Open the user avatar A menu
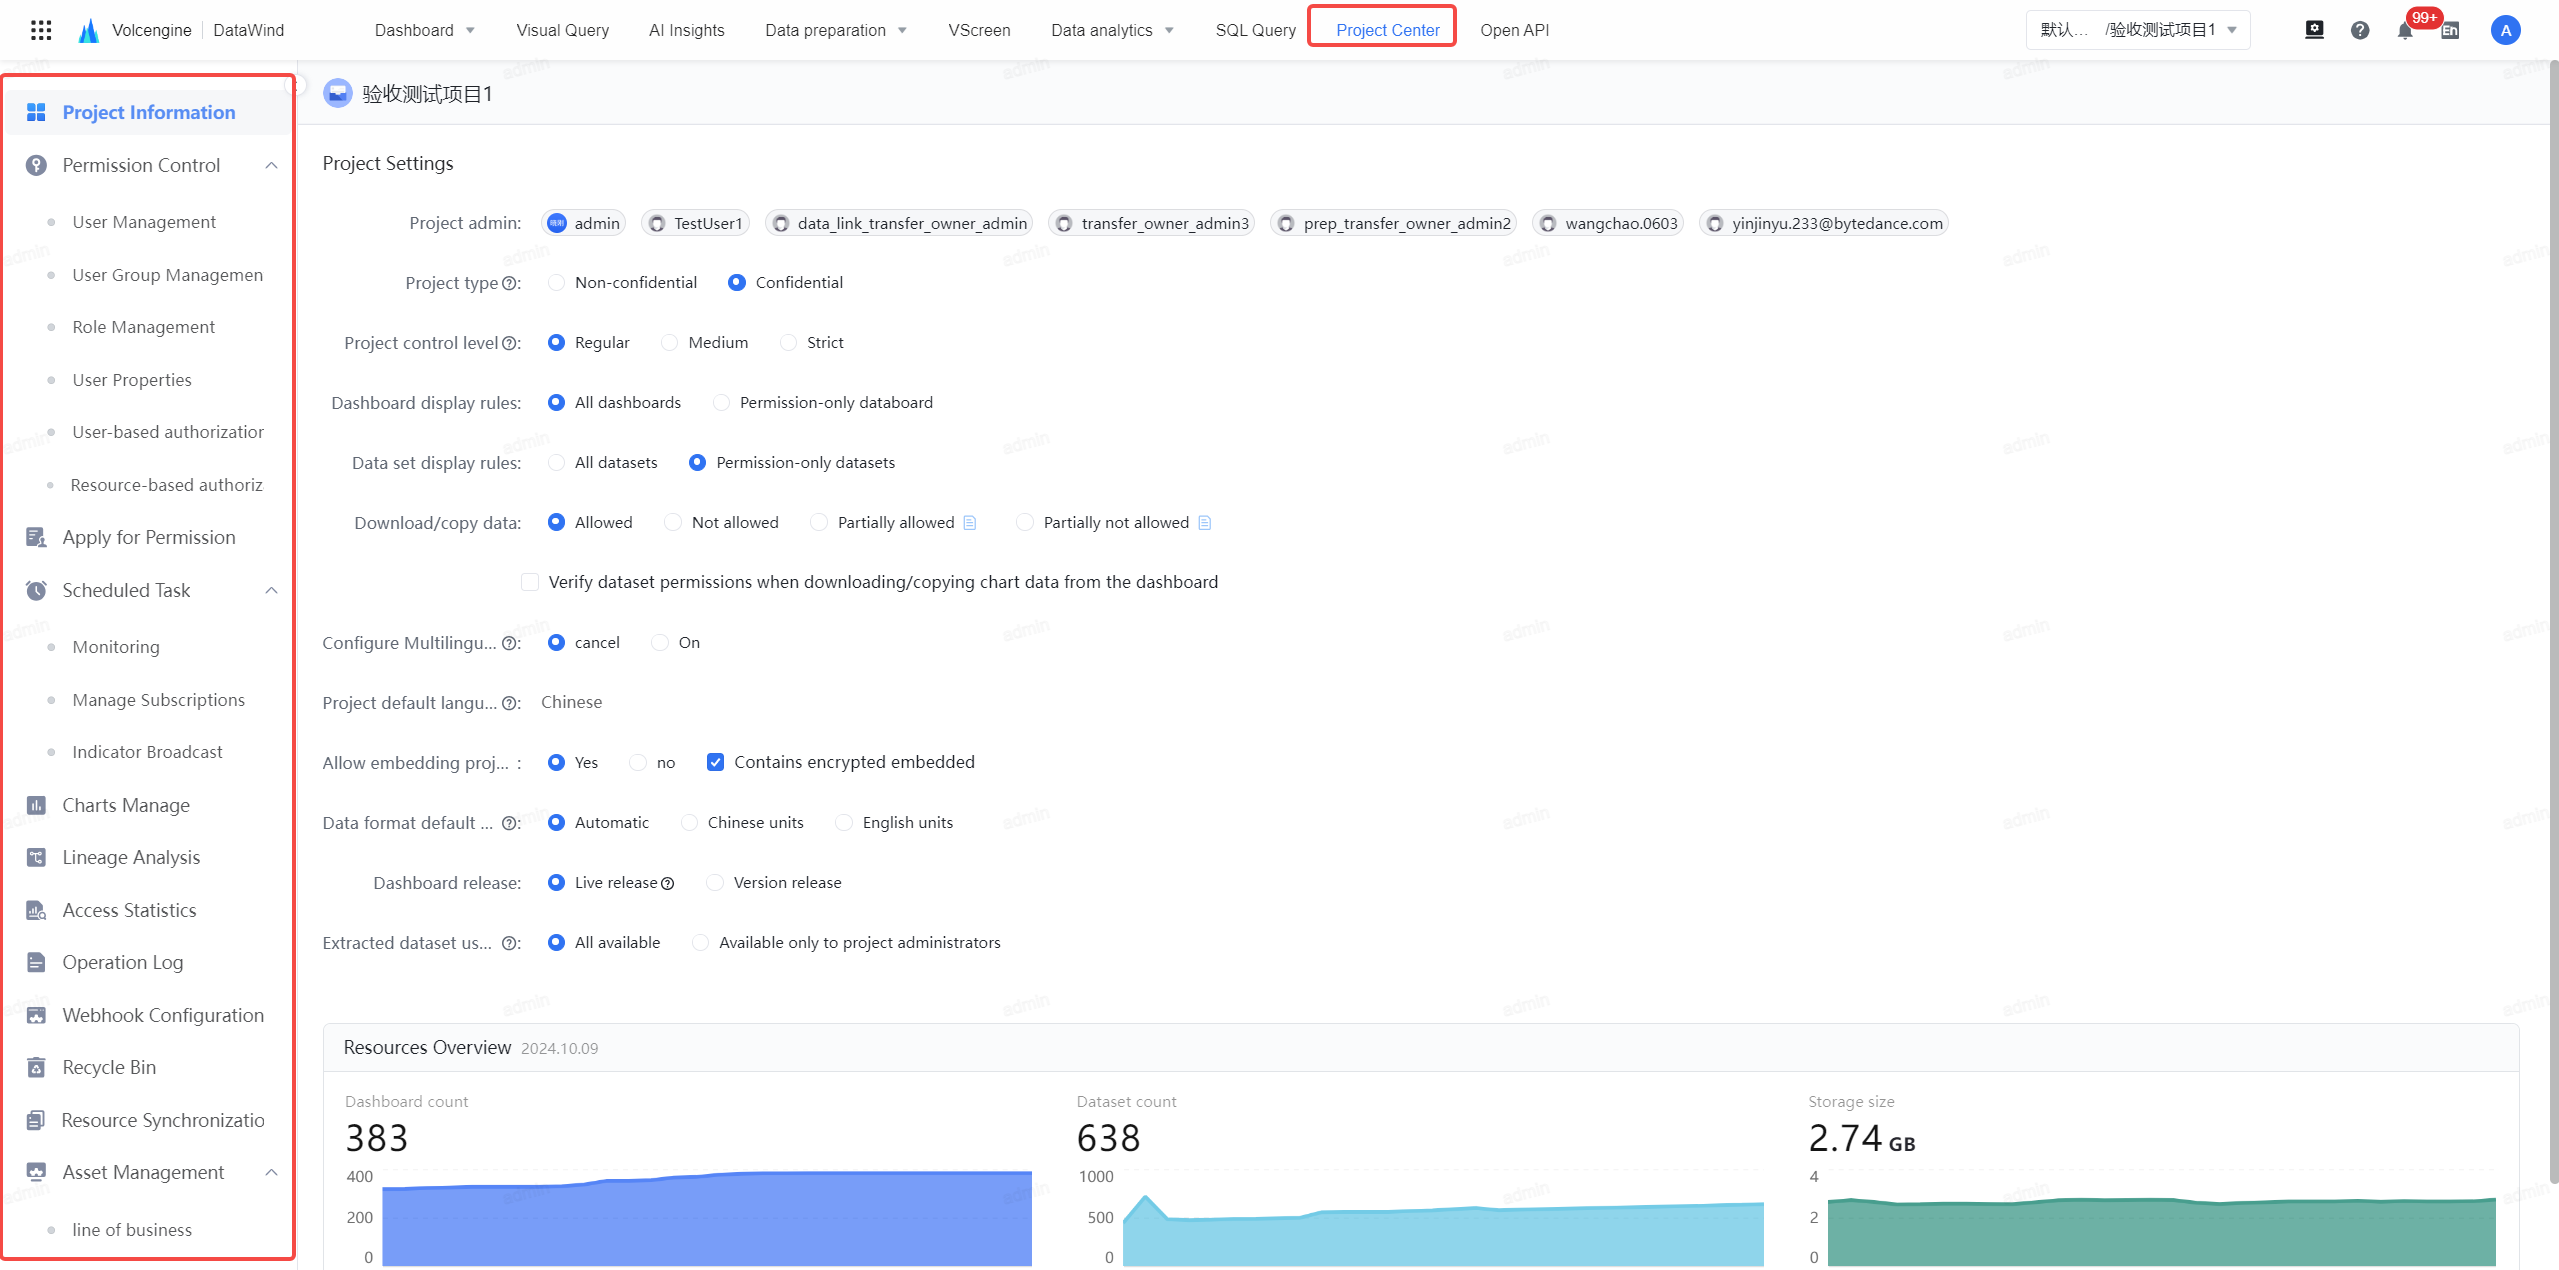The image size is (2559, 1270). coord(2505,30)
